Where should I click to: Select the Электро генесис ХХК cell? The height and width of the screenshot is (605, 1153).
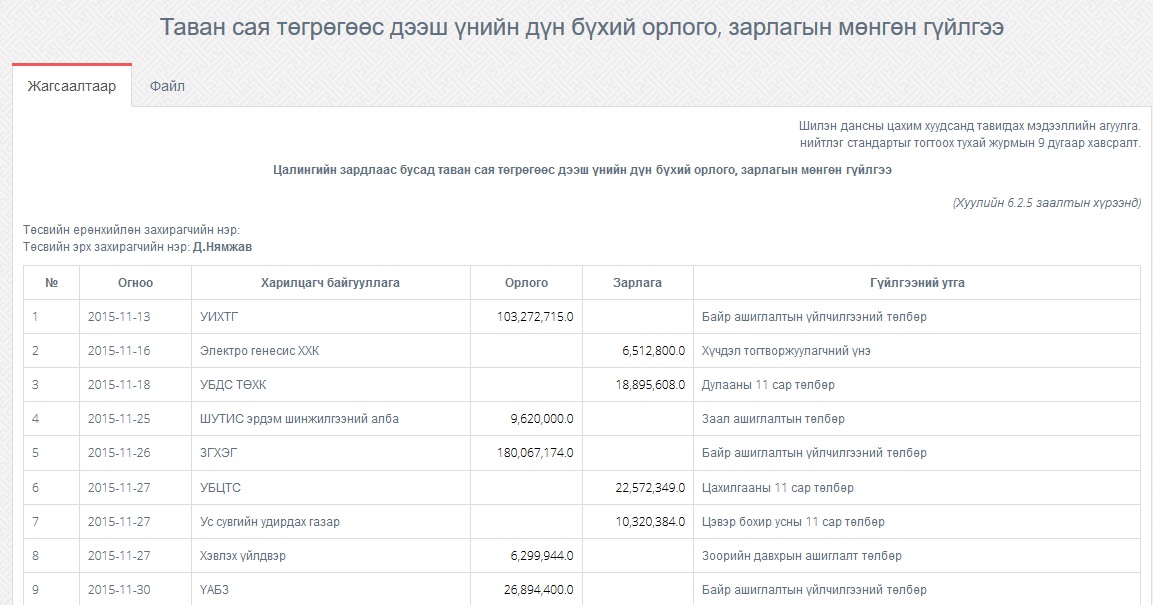coord(330,351)
